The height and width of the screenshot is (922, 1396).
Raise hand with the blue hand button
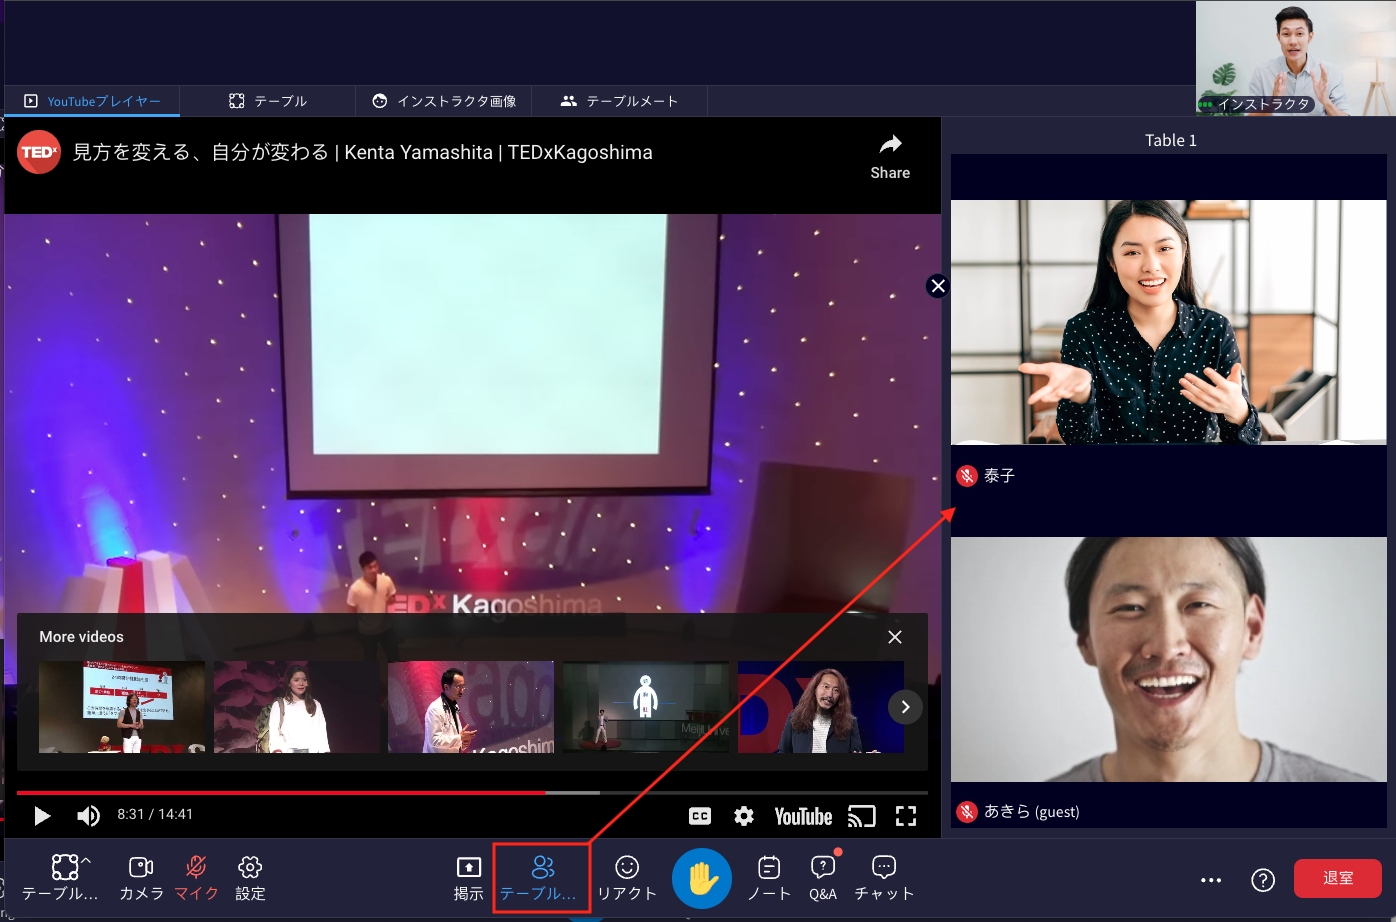pyautogui.click(x=702, y=879)
